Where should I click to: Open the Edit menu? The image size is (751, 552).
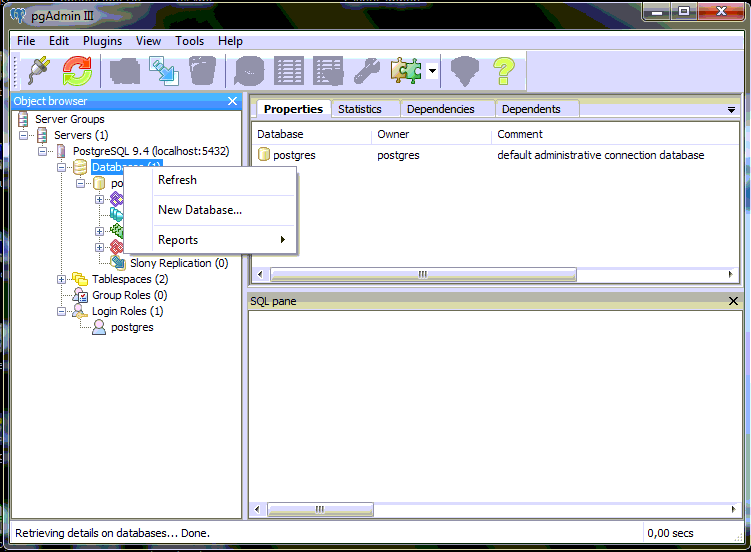point(59,41)
